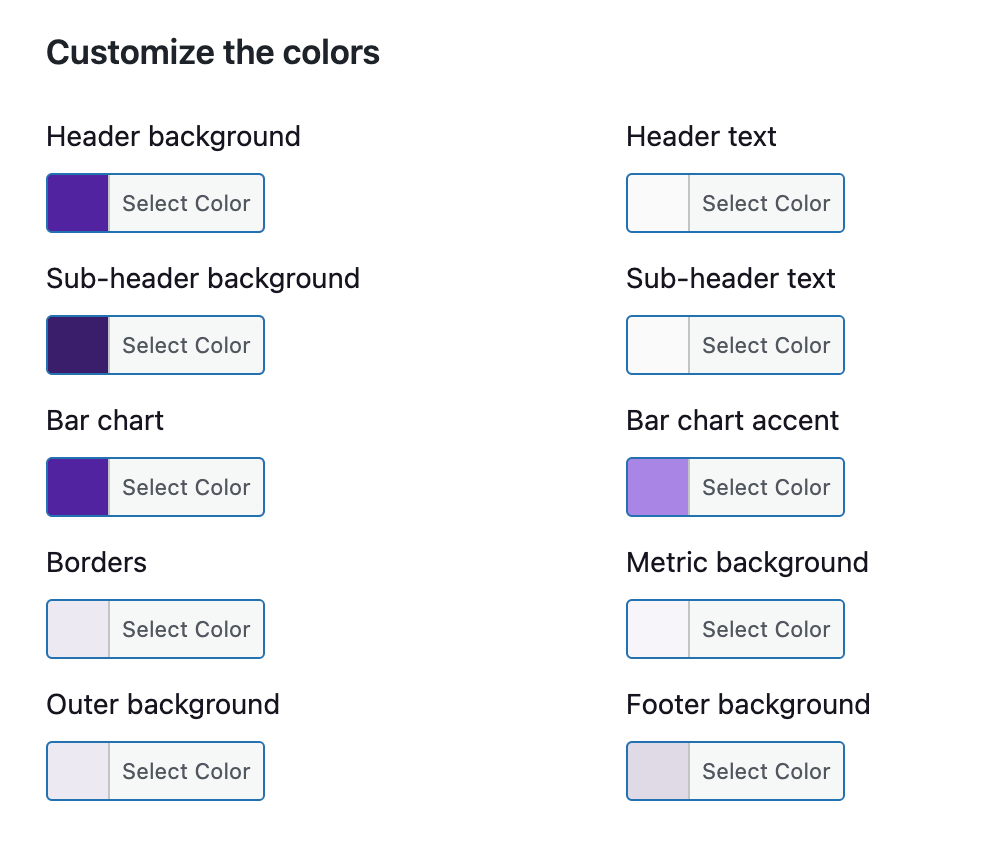The image size is (982, 866).
Task: Open the Borders color picker
Action: (x=186, y=629)
